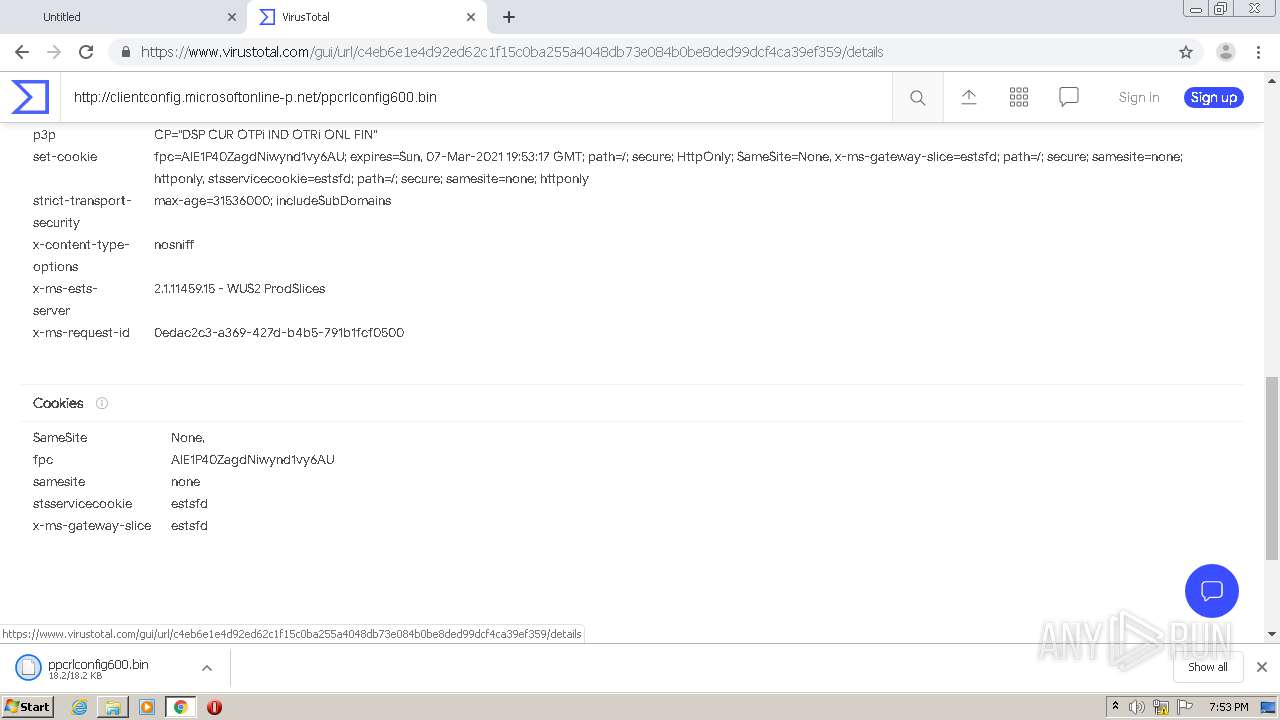The width and height of the screenshot is (1280, 720).
Task: Switch to the Untitled tab
Action: click(124, 17)
